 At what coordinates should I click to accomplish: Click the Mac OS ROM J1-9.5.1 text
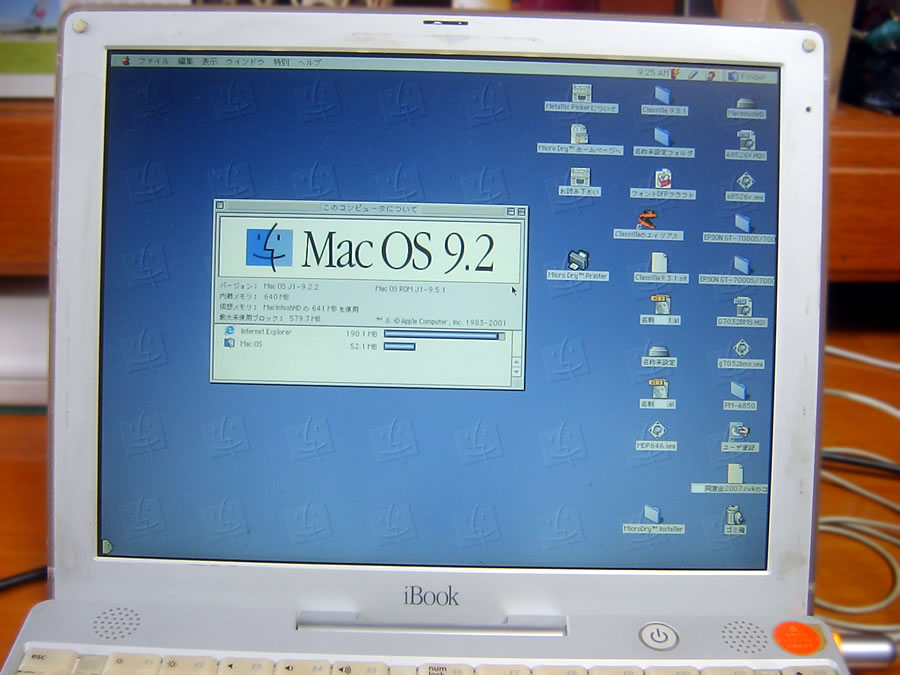point(410,289)
